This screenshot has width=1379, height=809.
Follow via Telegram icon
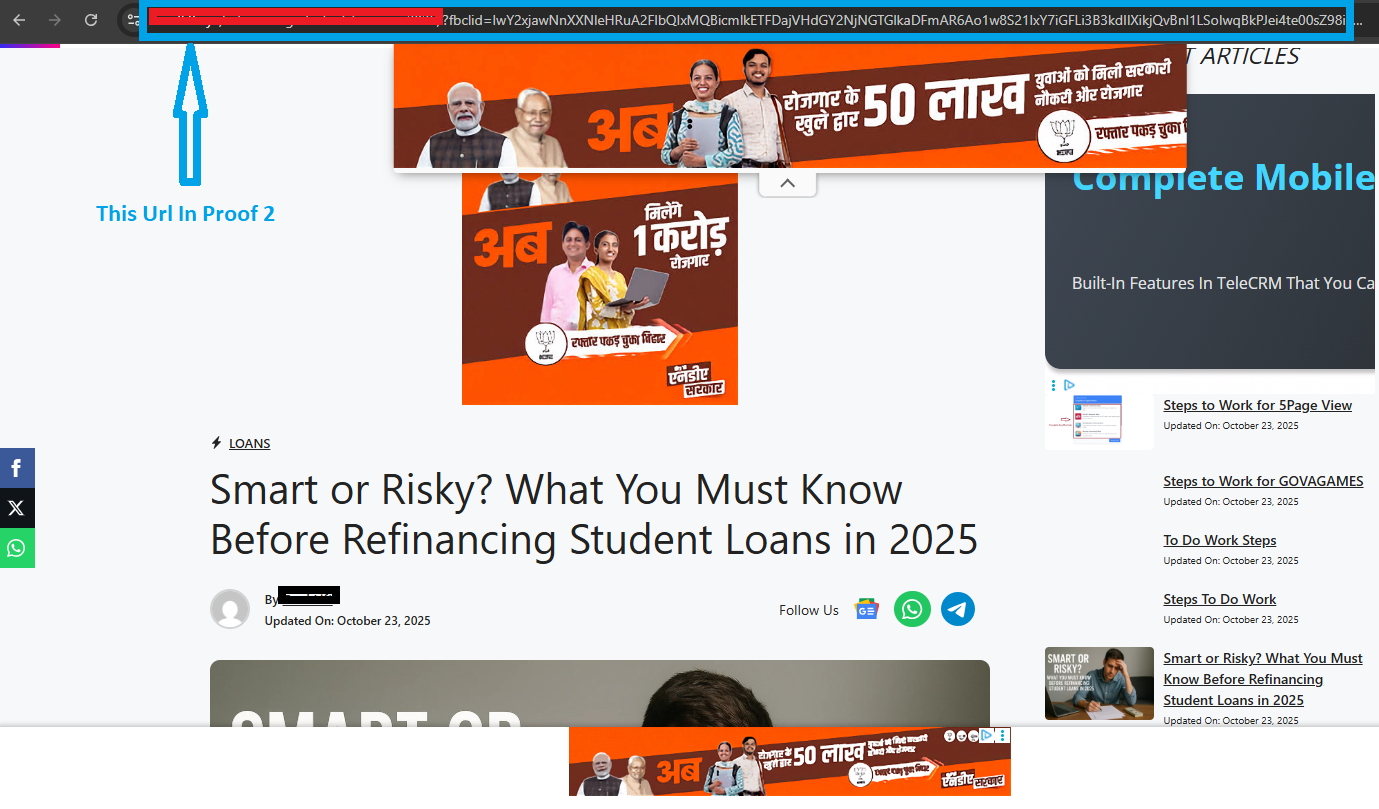click(958, 609)
